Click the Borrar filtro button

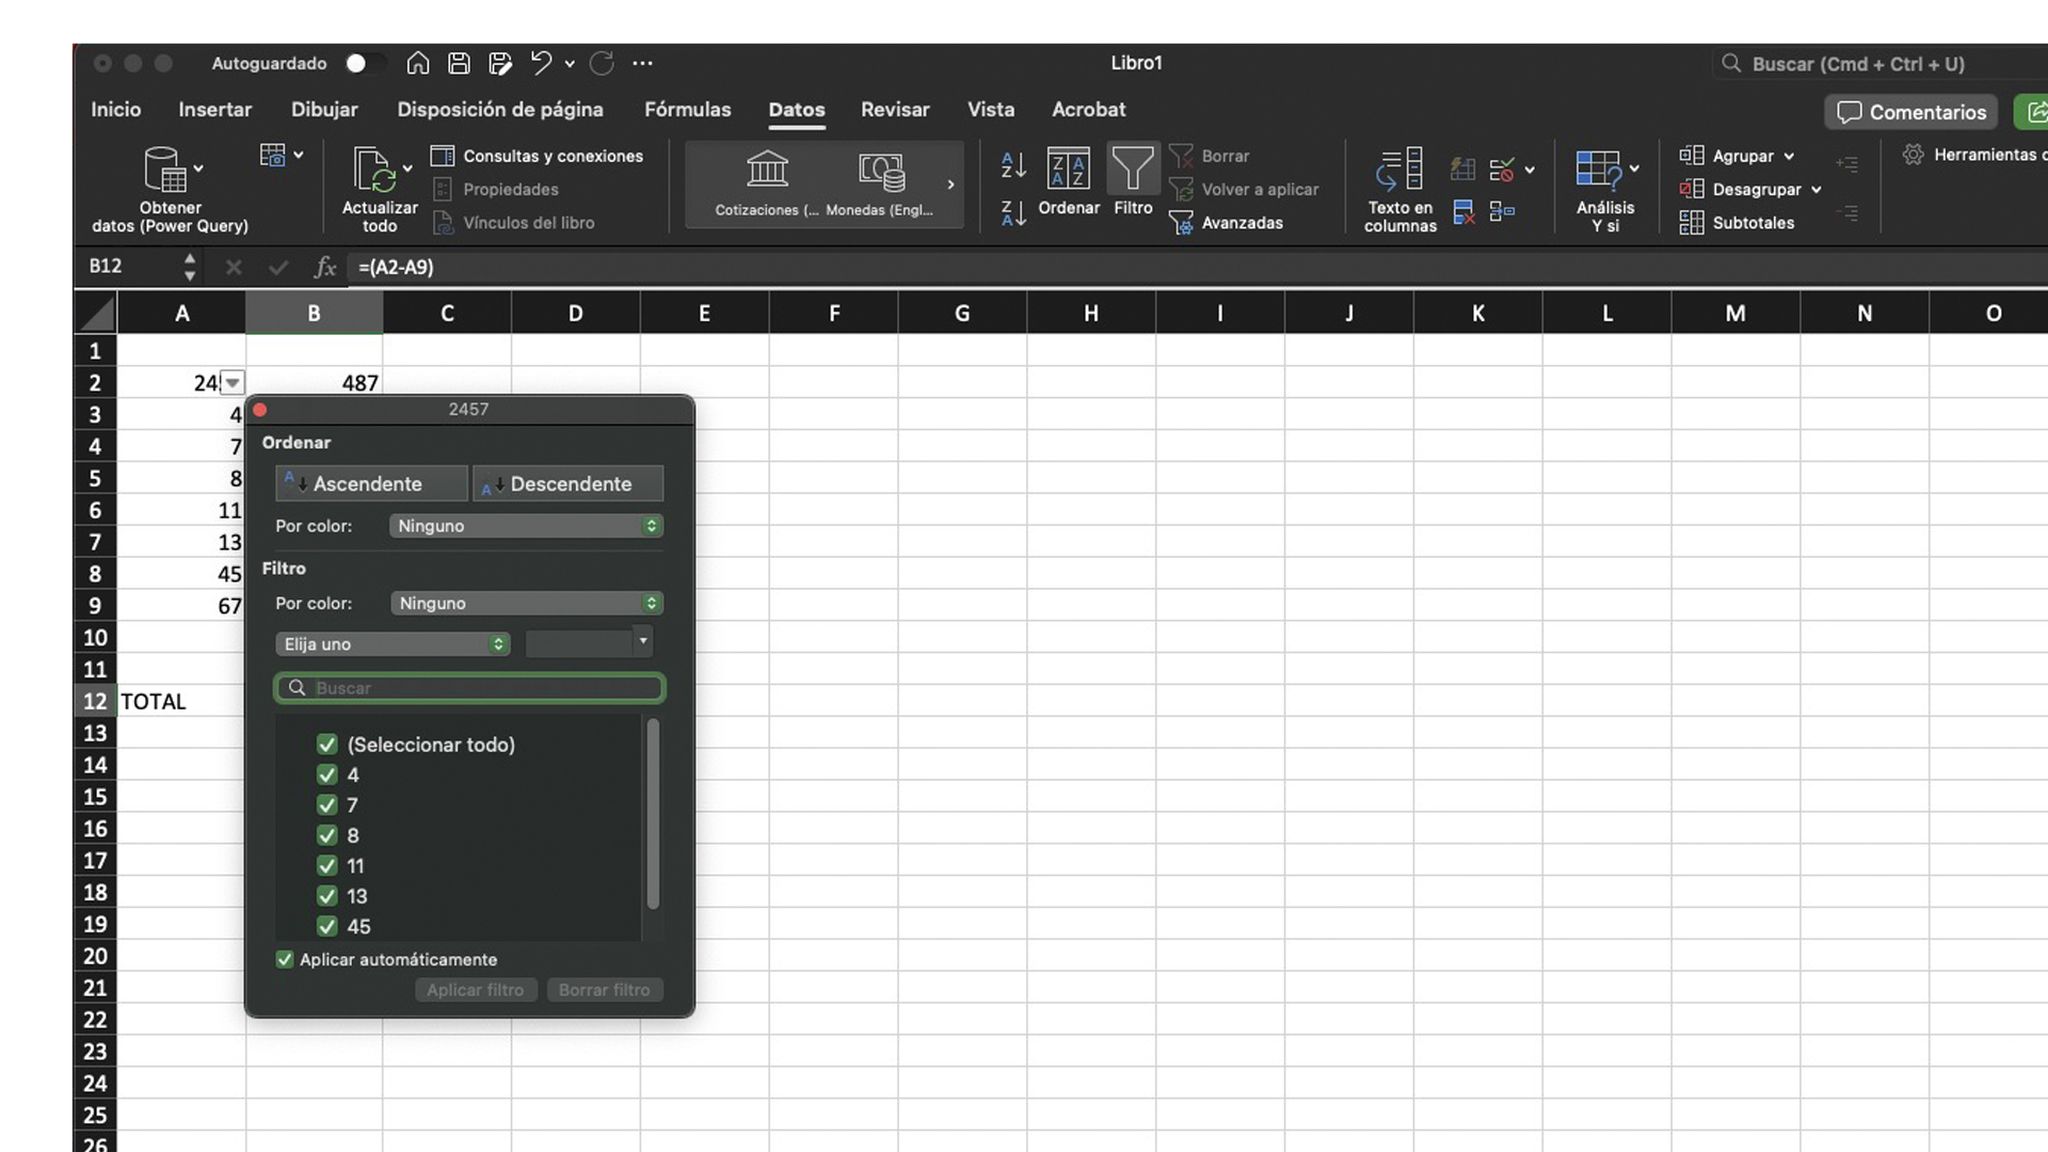(x=604, y=989)
